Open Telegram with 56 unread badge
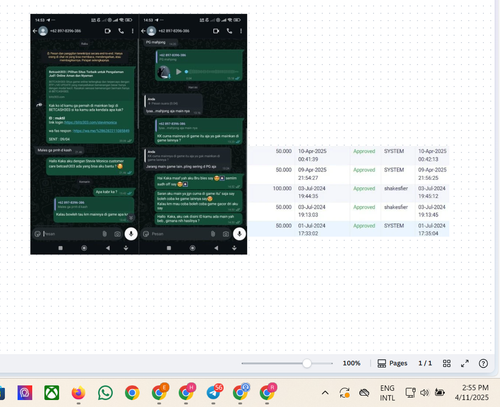The image size is (500, 407). pyautogui.click(x=214, y=392)
